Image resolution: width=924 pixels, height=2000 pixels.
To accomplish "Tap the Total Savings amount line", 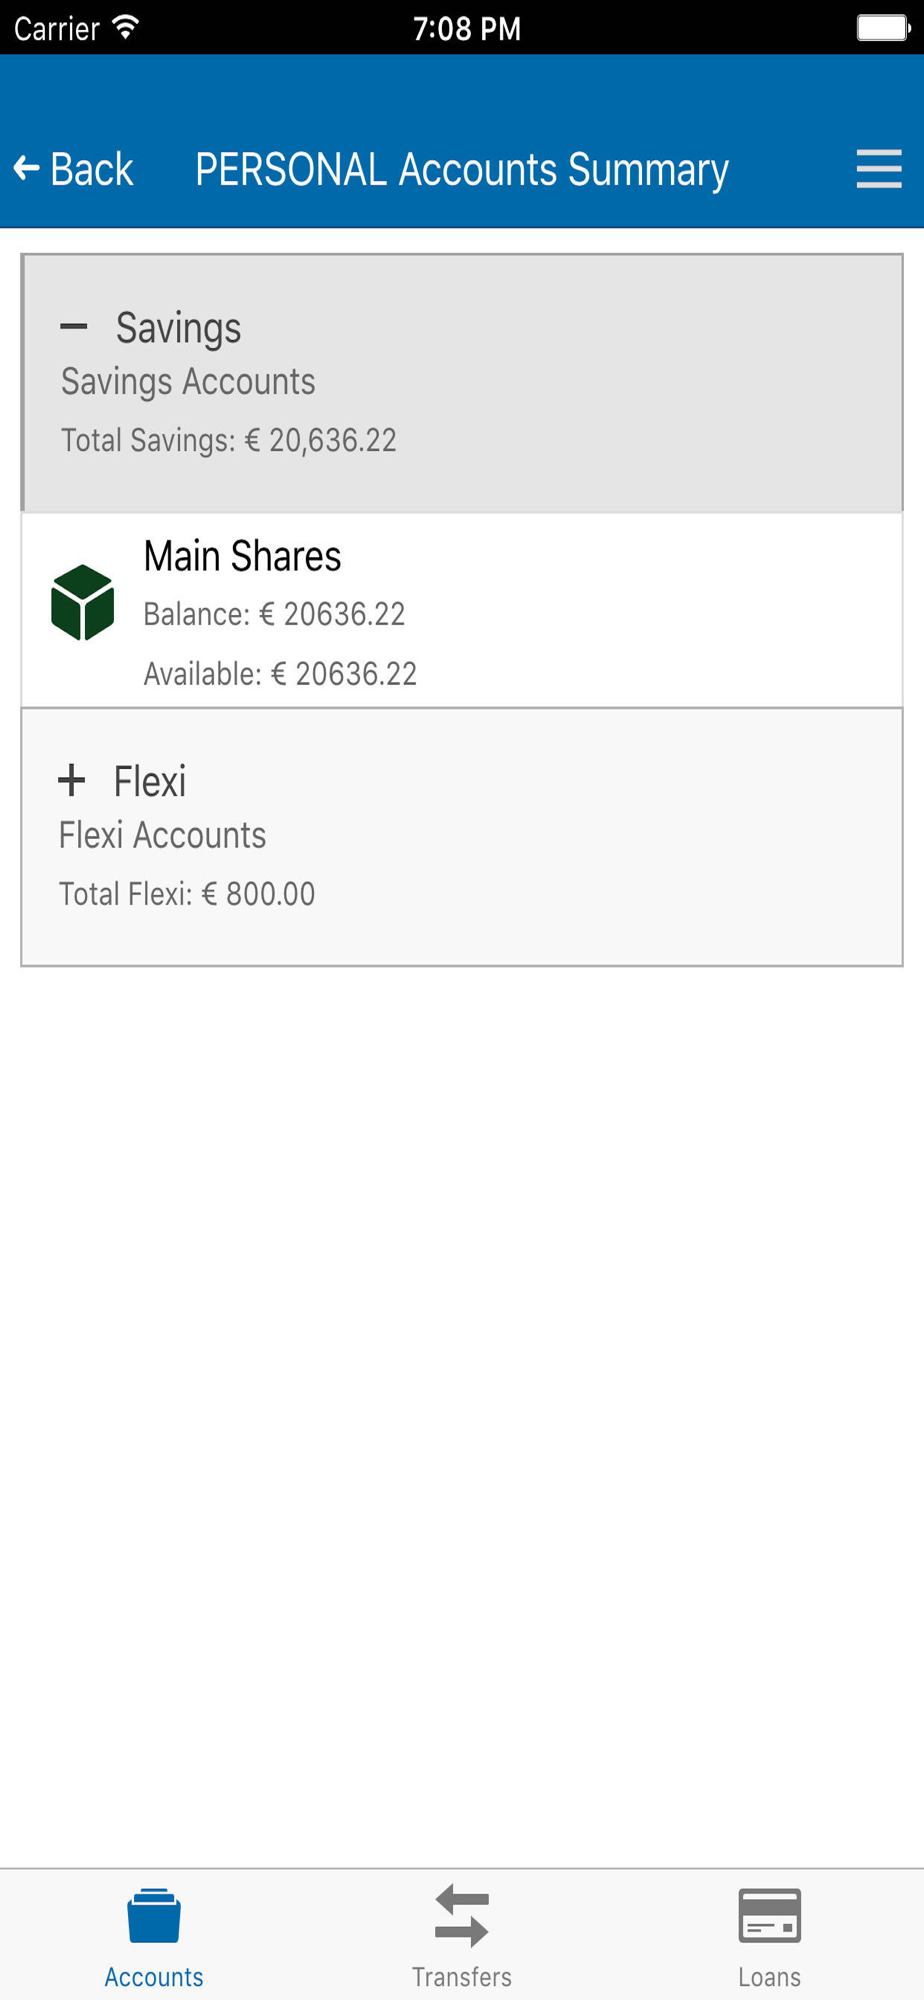I will tap(229, 440).
